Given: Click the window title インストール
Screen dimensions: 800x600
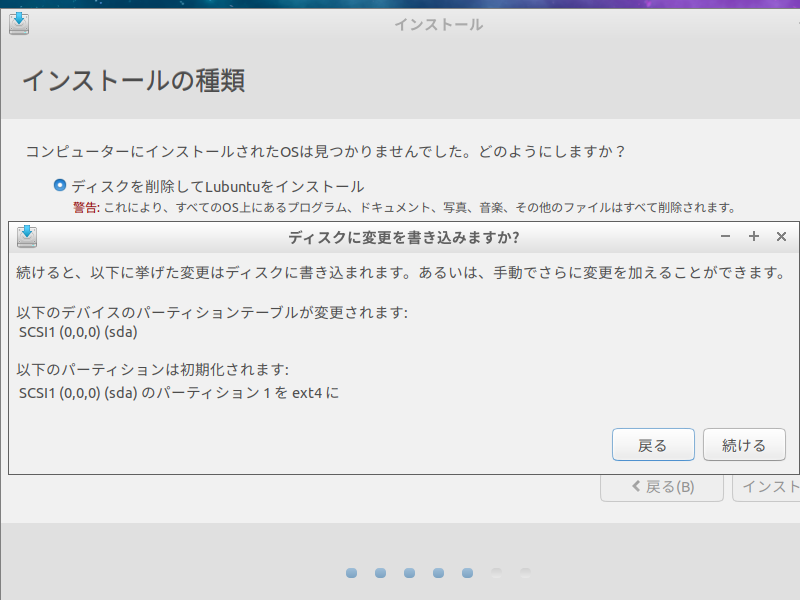Looking at the screenshot, I should [x=439, y=24].
